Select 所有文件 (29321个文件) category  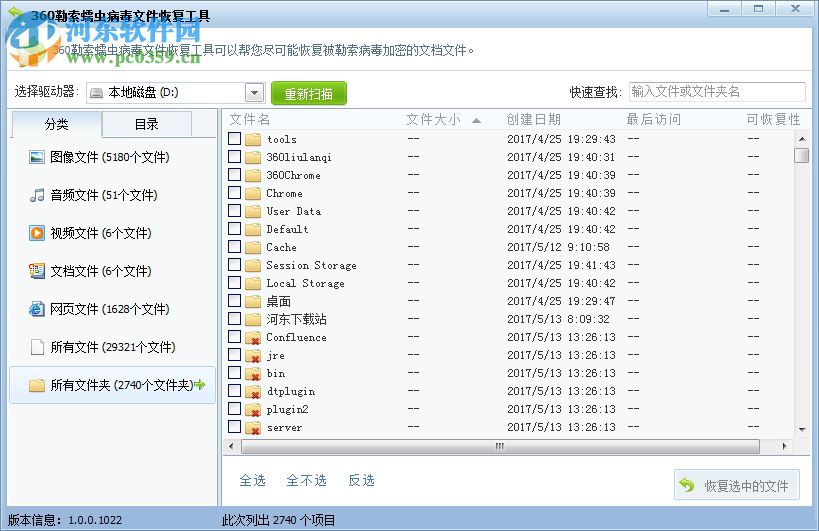(x=113, y=347)
